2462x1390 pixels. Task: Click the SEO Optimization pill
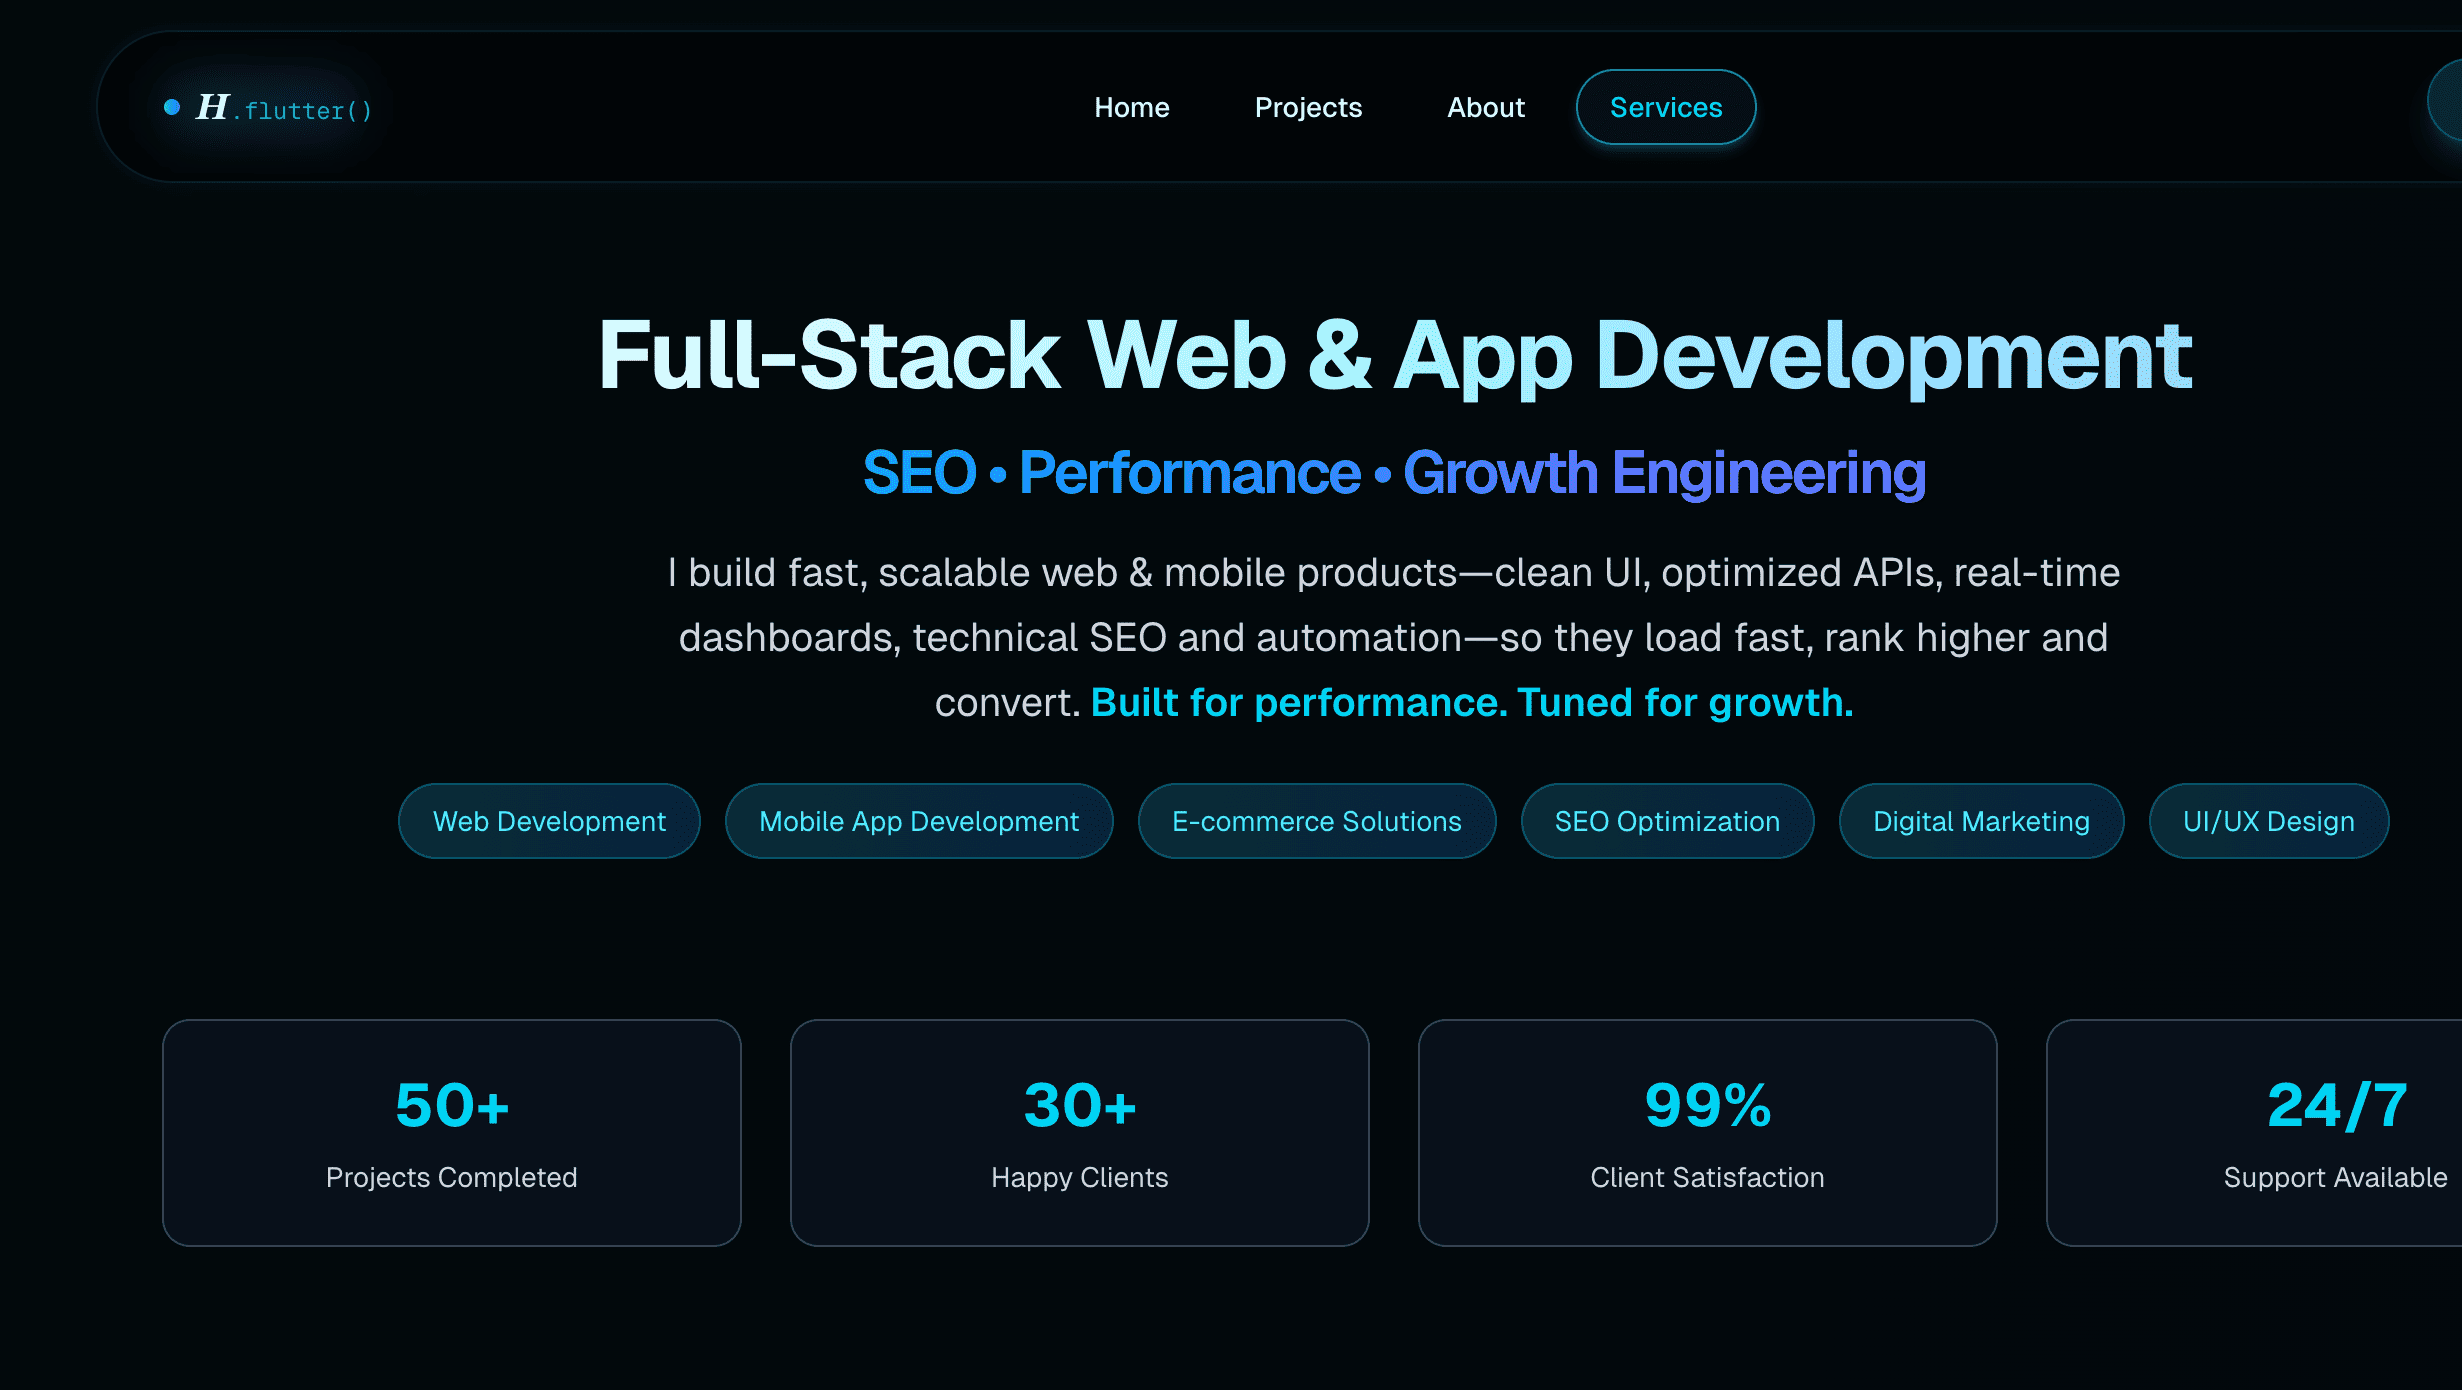(x=1667, y=820)
